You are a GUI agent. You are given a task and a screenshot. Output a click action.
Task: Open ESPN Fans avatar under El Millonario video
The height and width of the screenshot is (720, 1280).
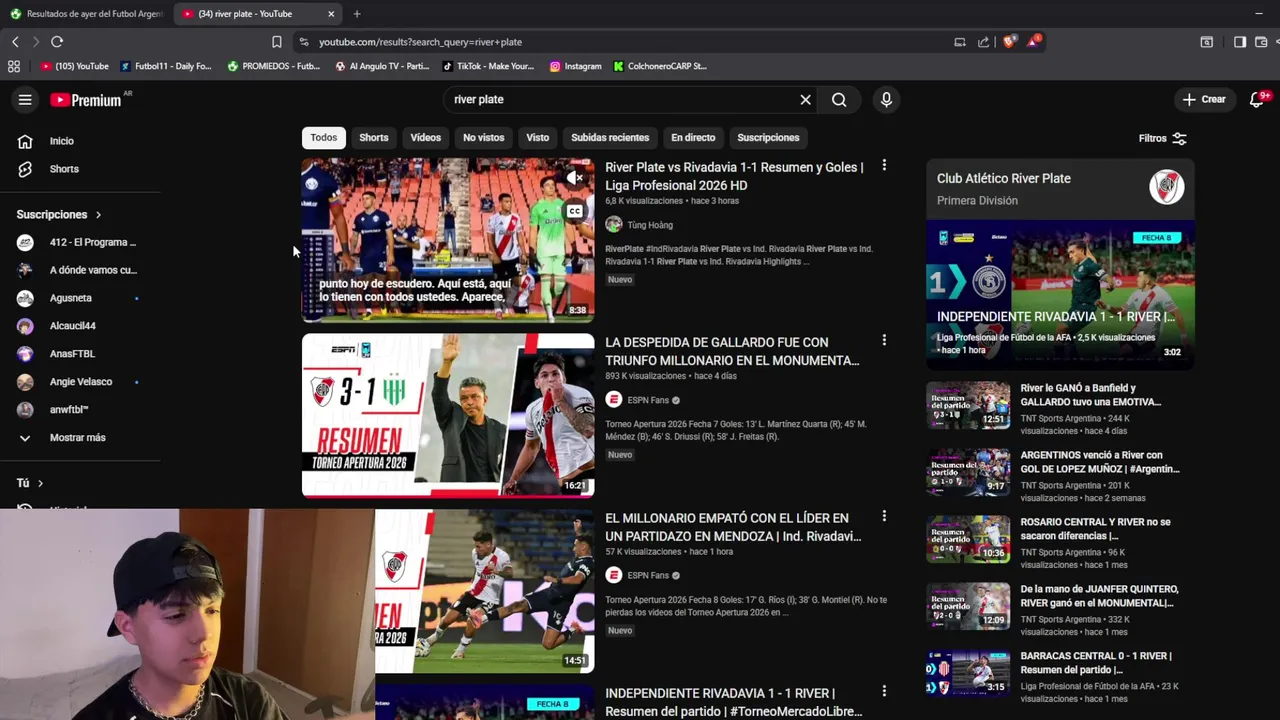click(613, 575)
